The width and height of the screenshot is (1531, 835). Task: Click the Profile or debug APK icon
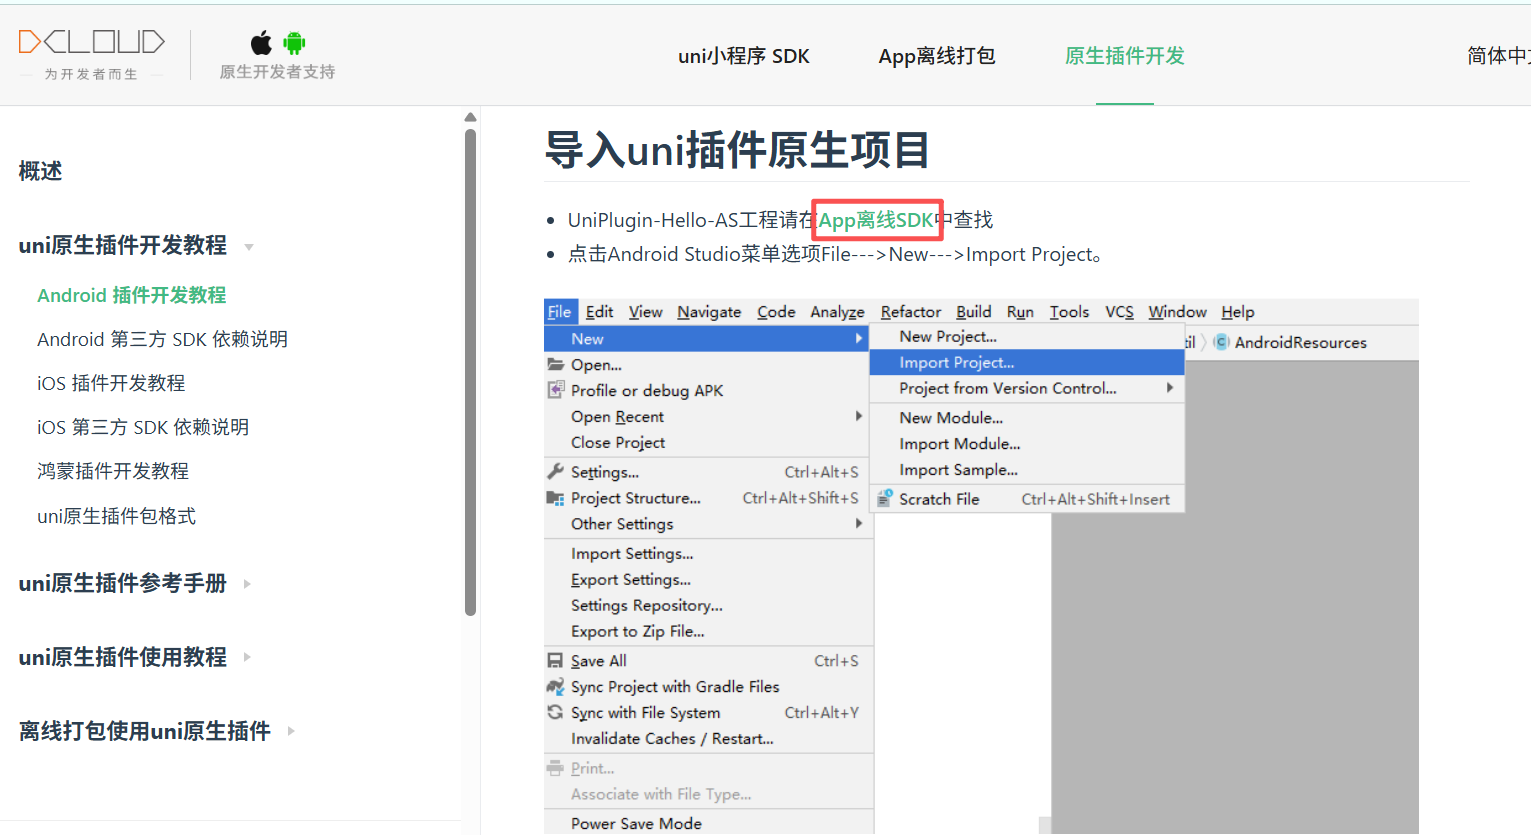pyautogui.click(x=554, y=390)
